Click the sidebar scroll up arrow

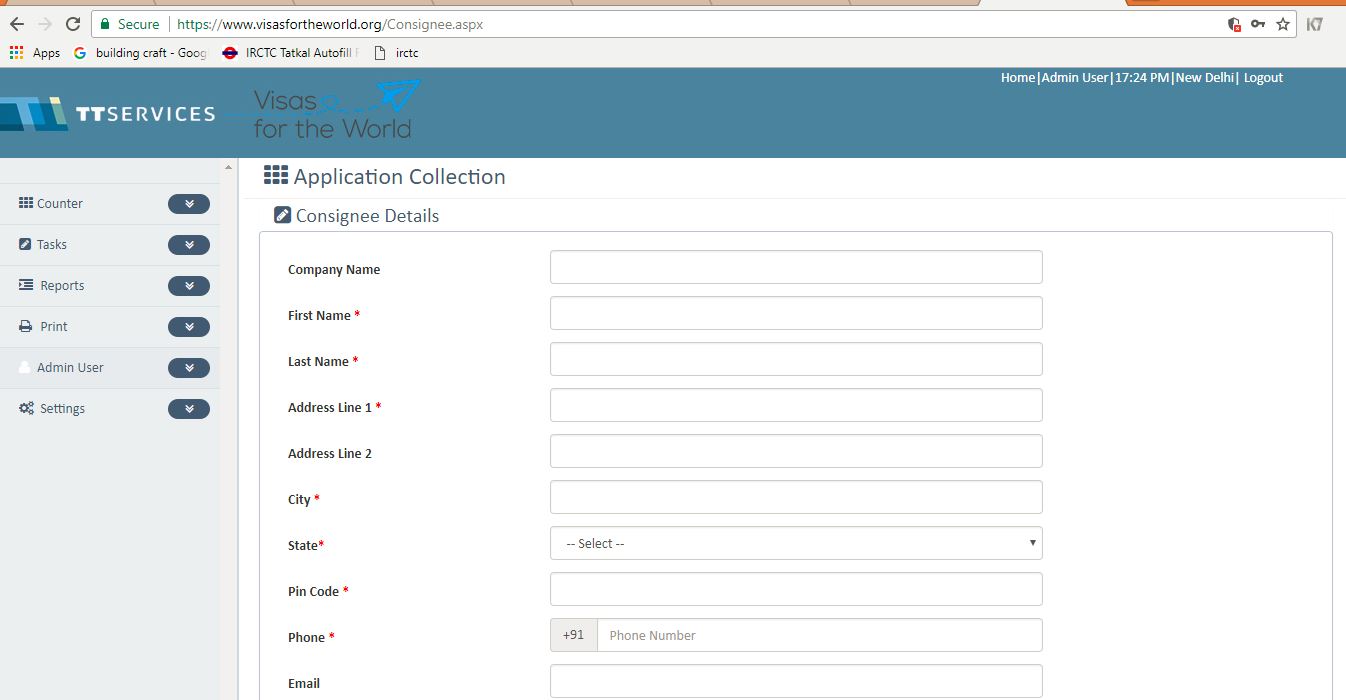[x=228, y=167]
